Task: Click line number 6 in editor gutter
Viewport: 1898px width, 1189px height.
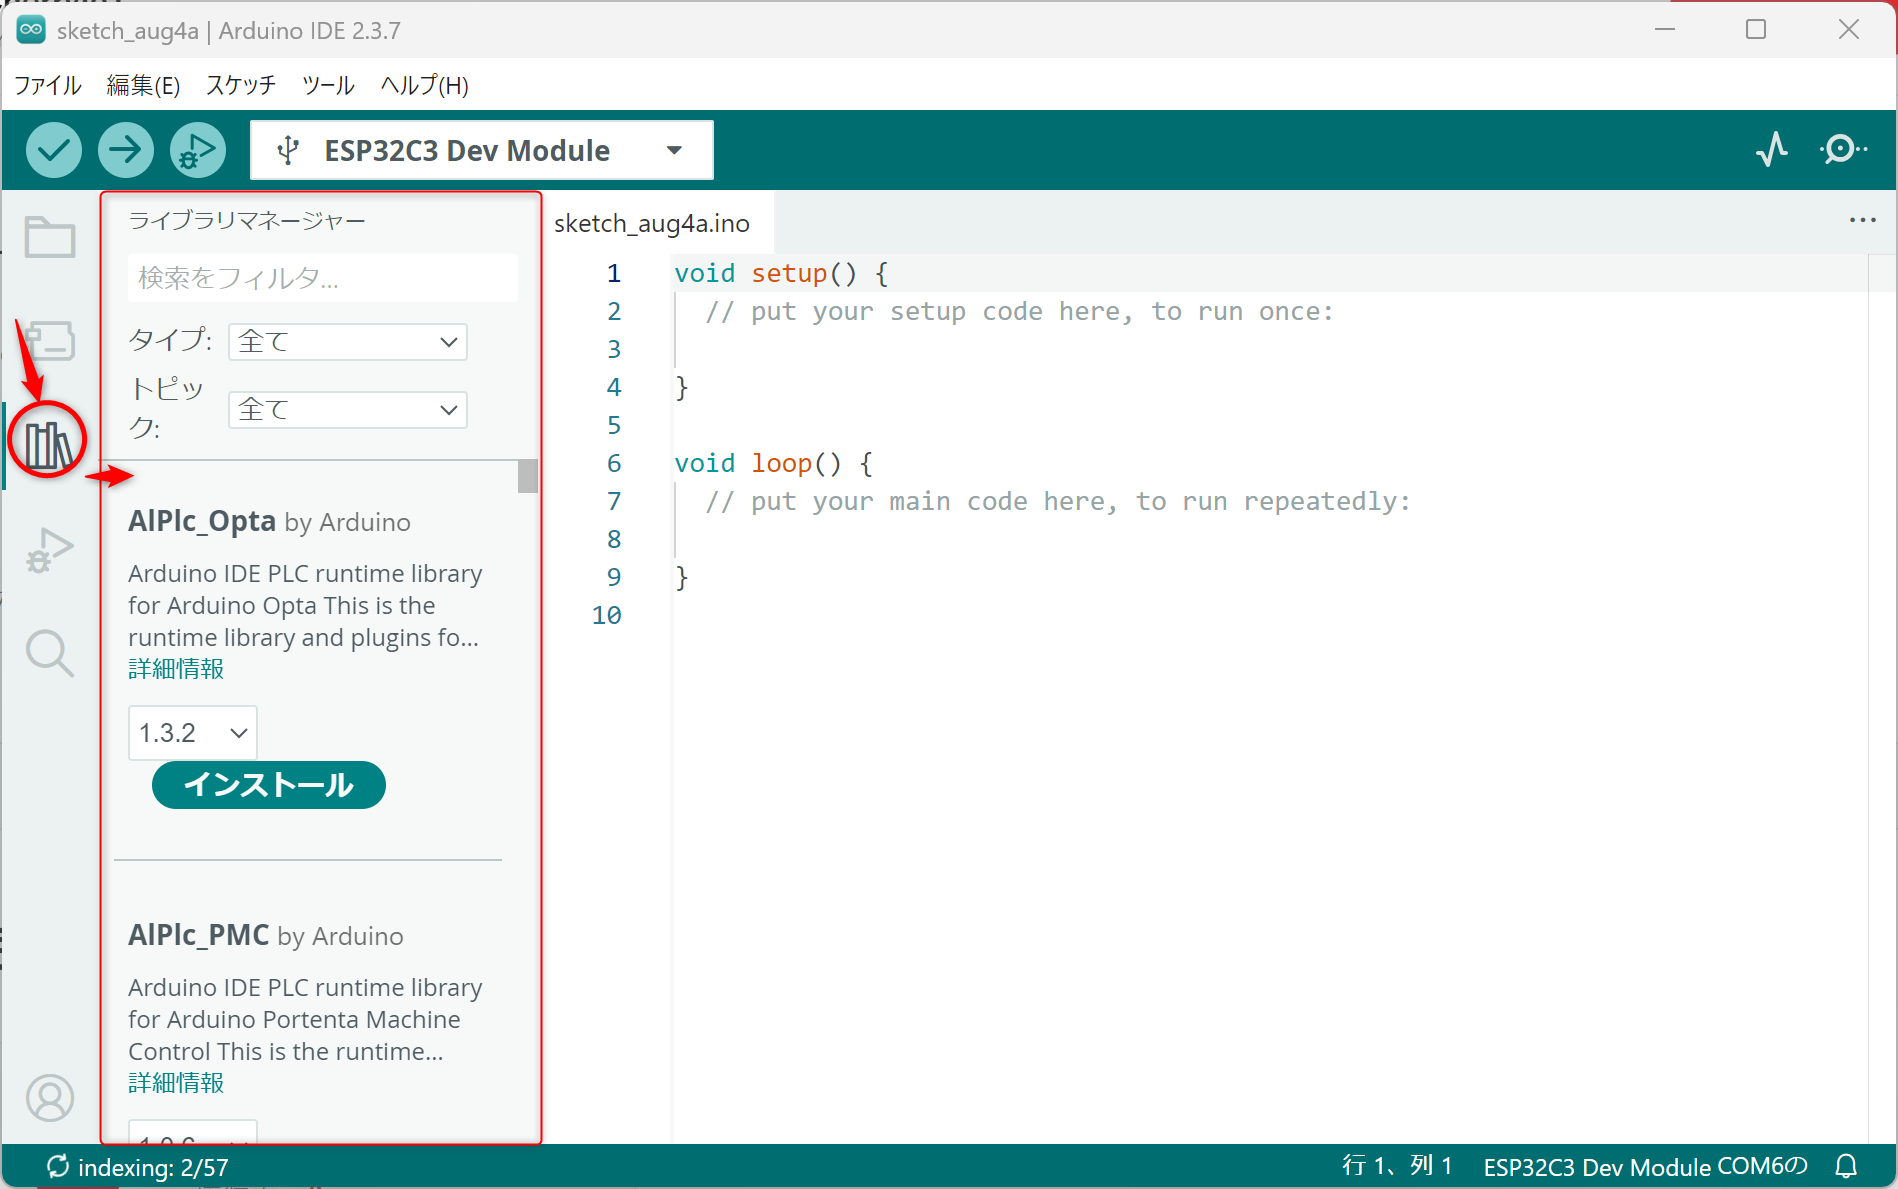Action: pos(614,463)
